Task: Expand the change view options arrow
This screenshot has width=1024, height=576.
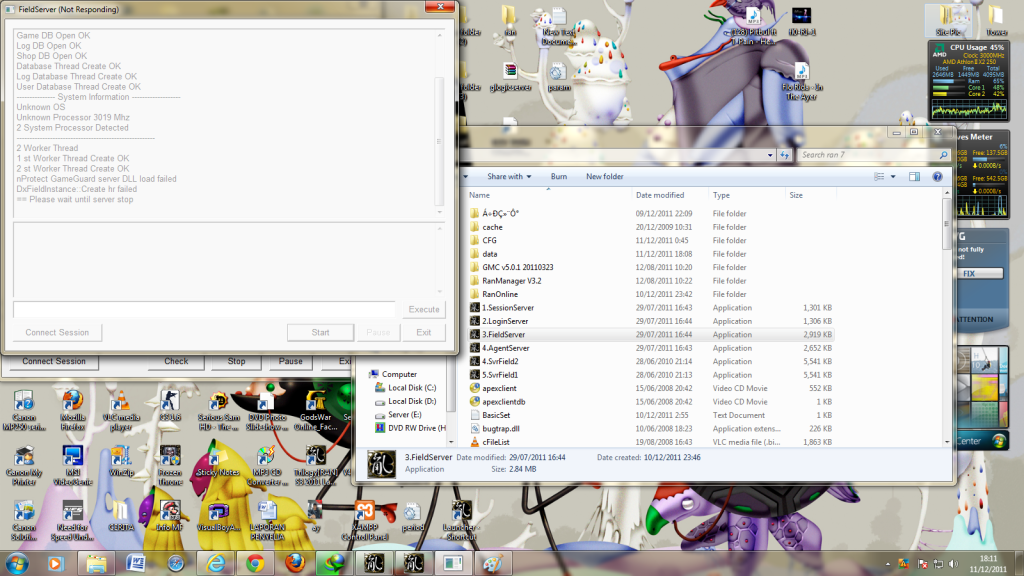Action: click(x=893, y=177)
